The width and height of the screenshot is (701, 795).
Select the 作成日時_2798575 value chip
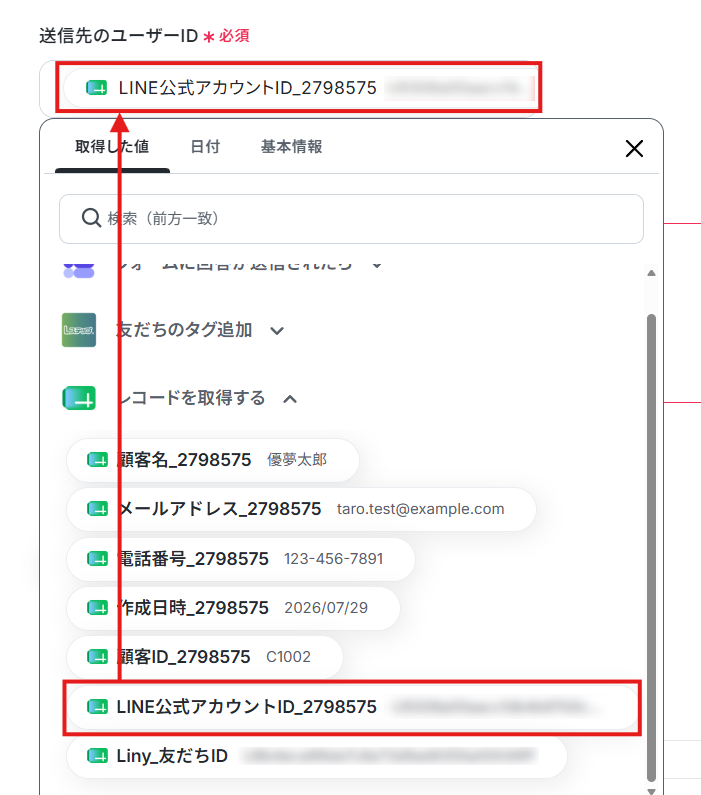[233, 608]
